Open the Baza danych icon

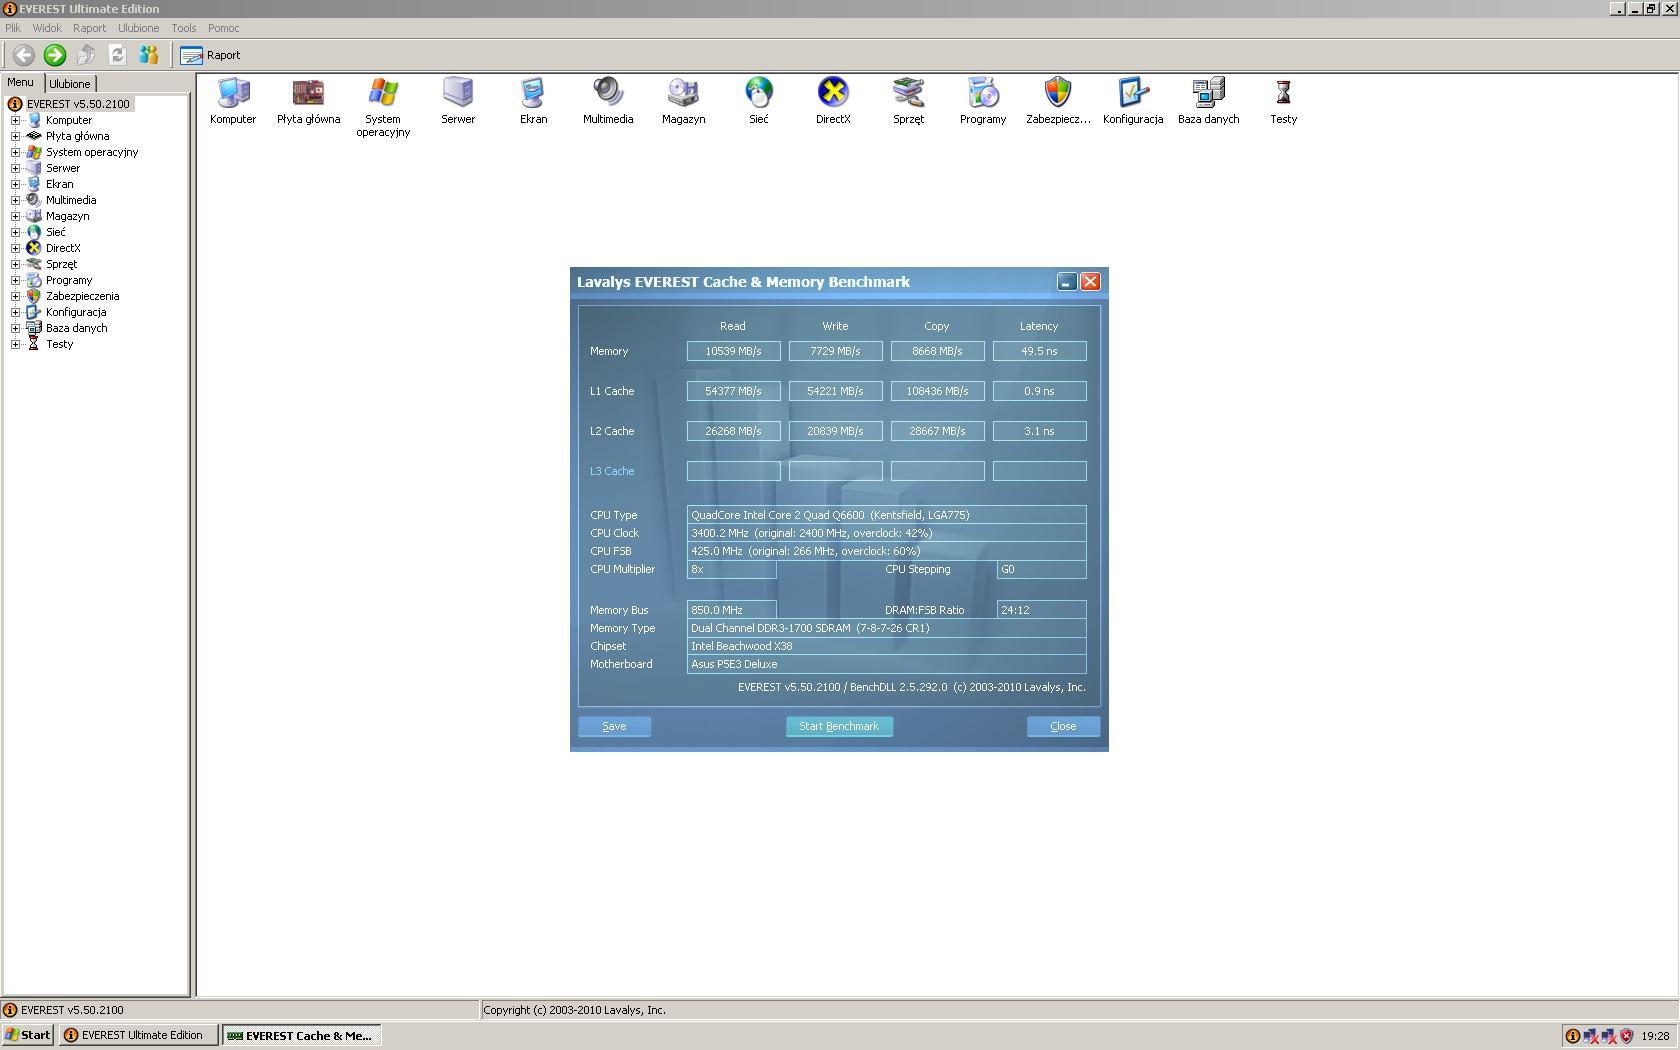click(x=1208, y=93)
